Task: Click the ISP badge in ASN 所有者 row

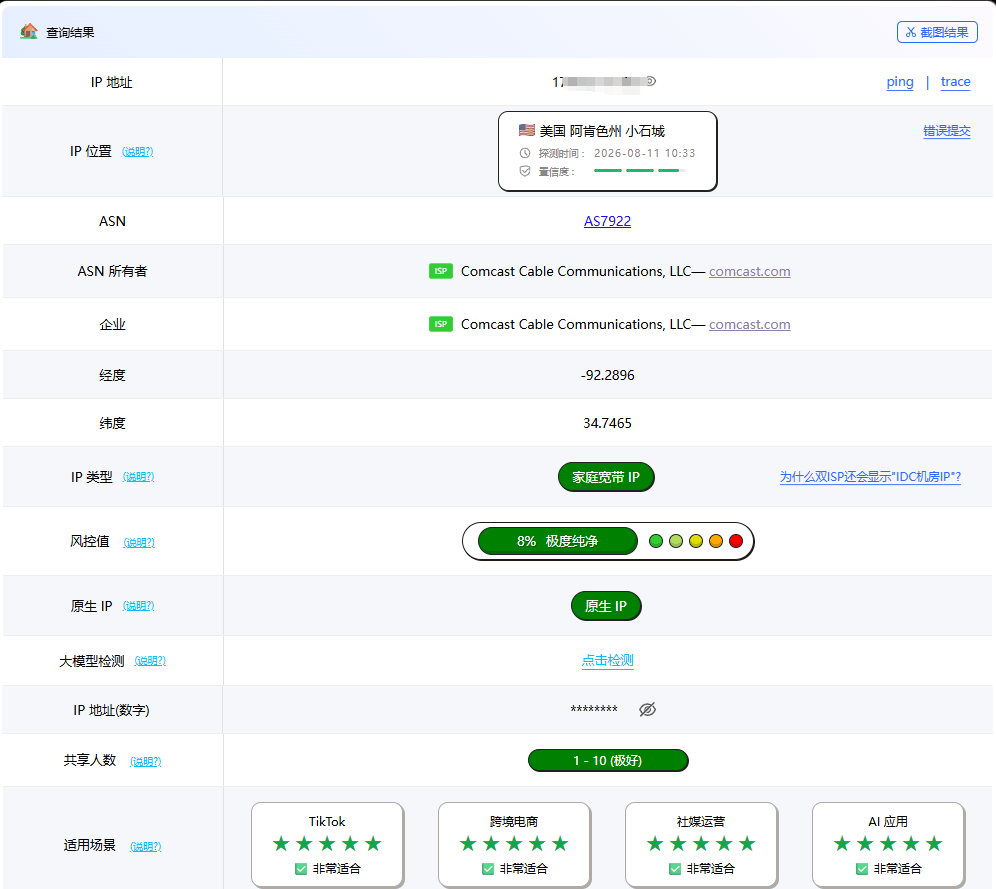Action: (441, 271)
